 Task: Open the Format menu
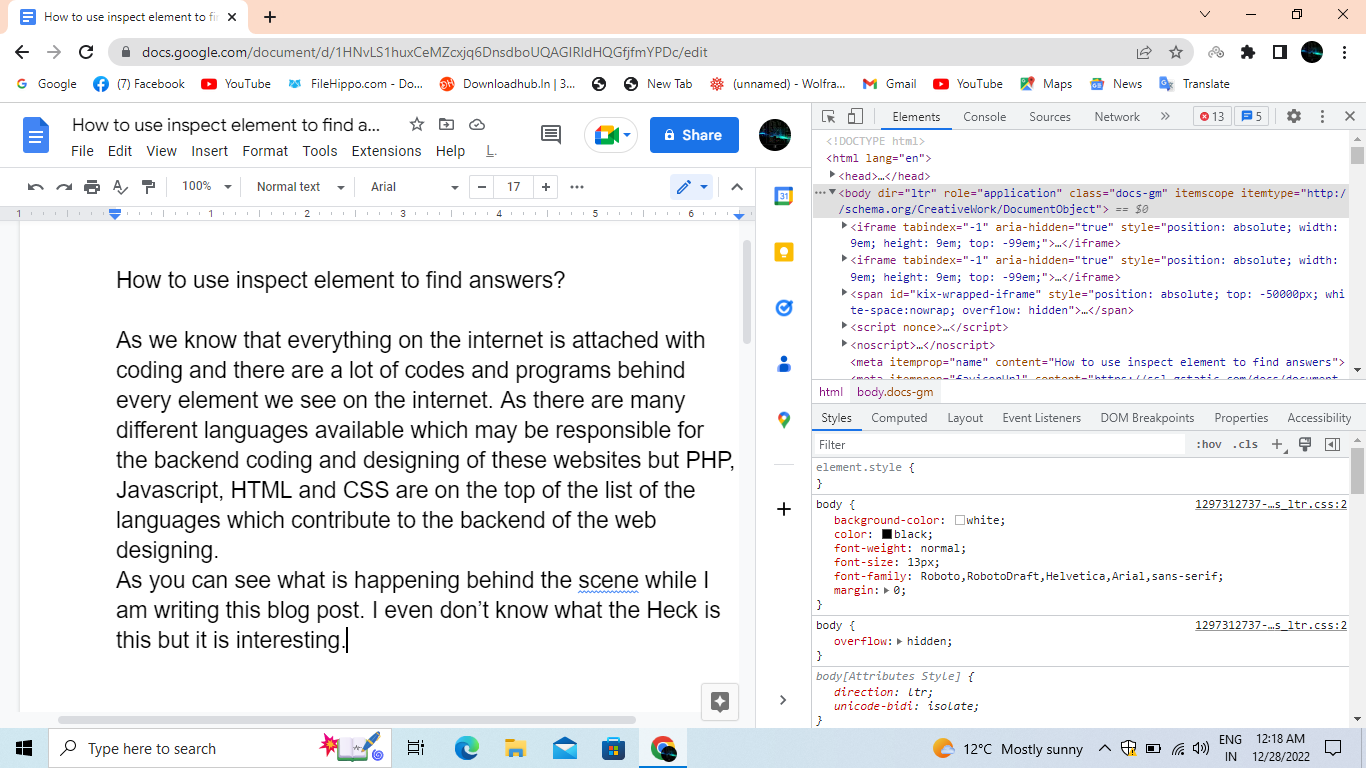pyautogui.click(x=265, y=151)
